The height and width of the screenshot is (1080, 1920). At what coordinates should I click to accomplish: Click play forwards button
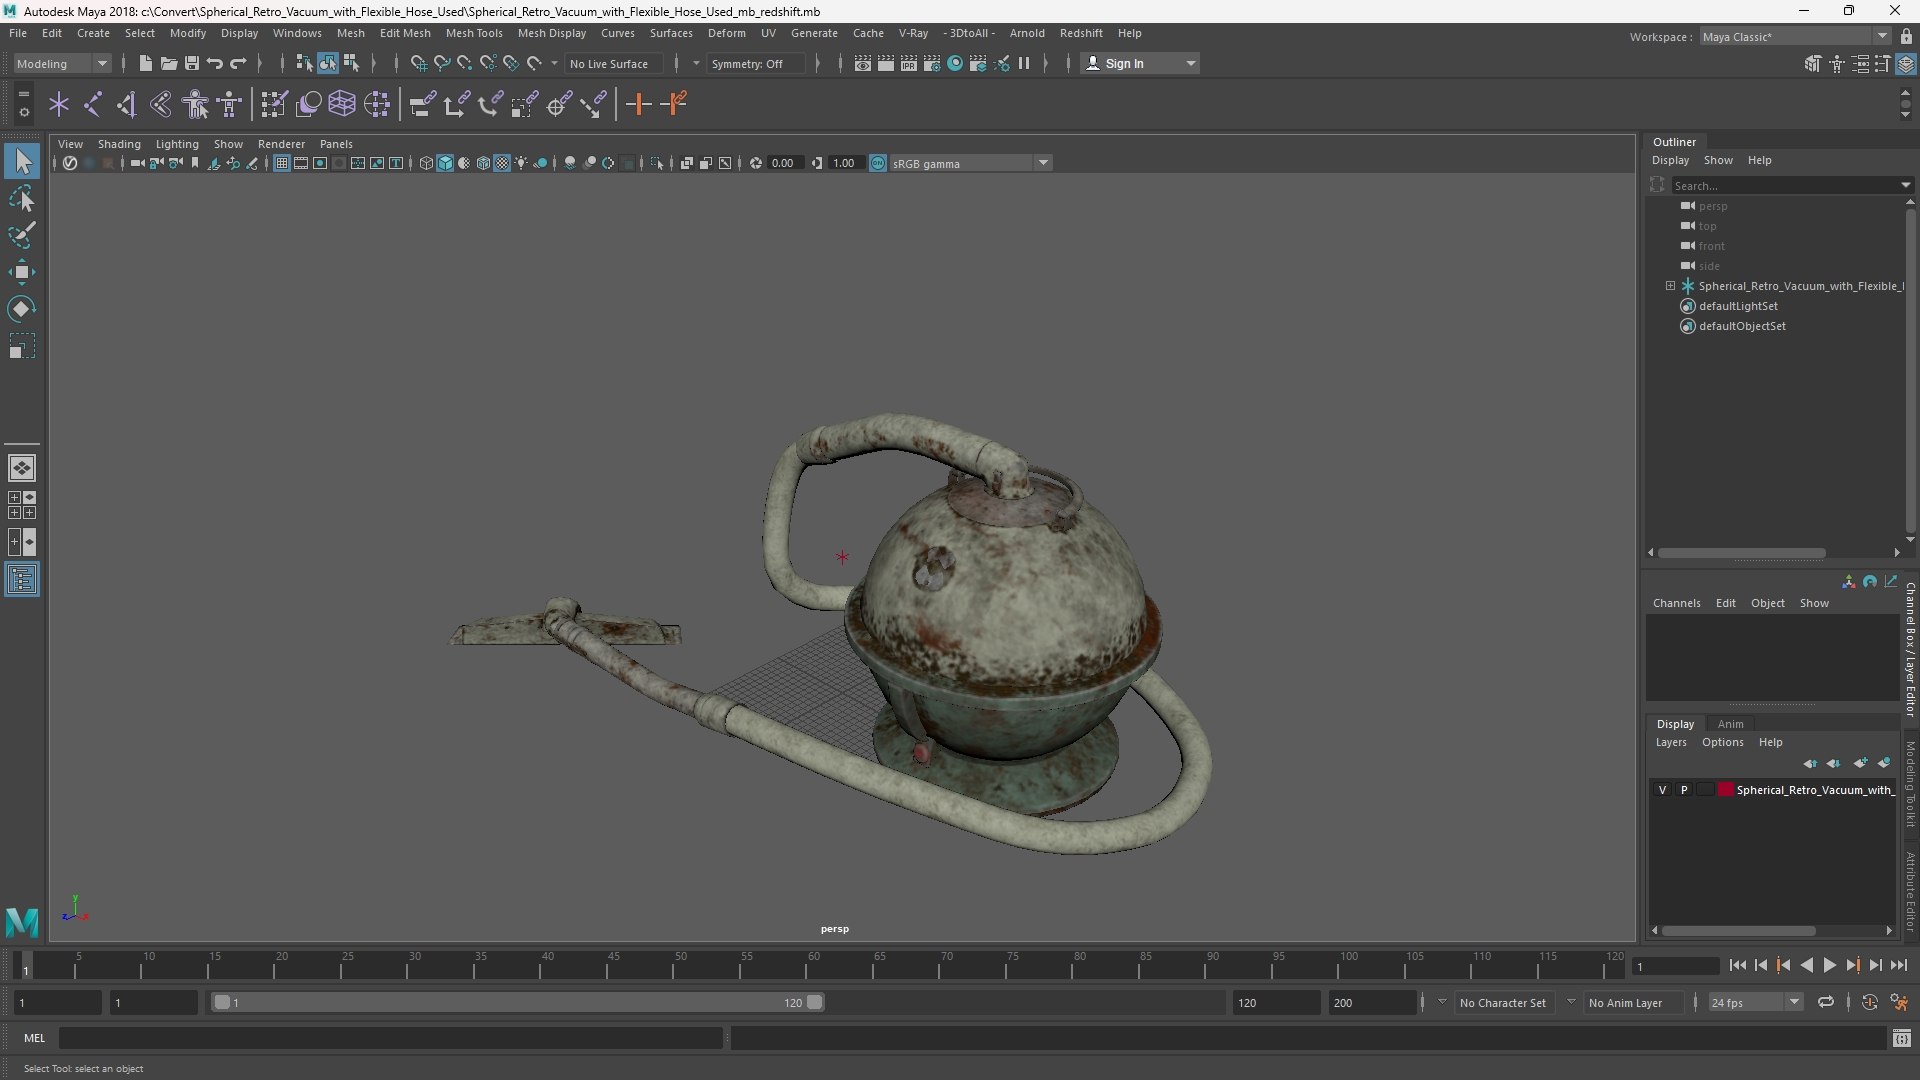1829,966
